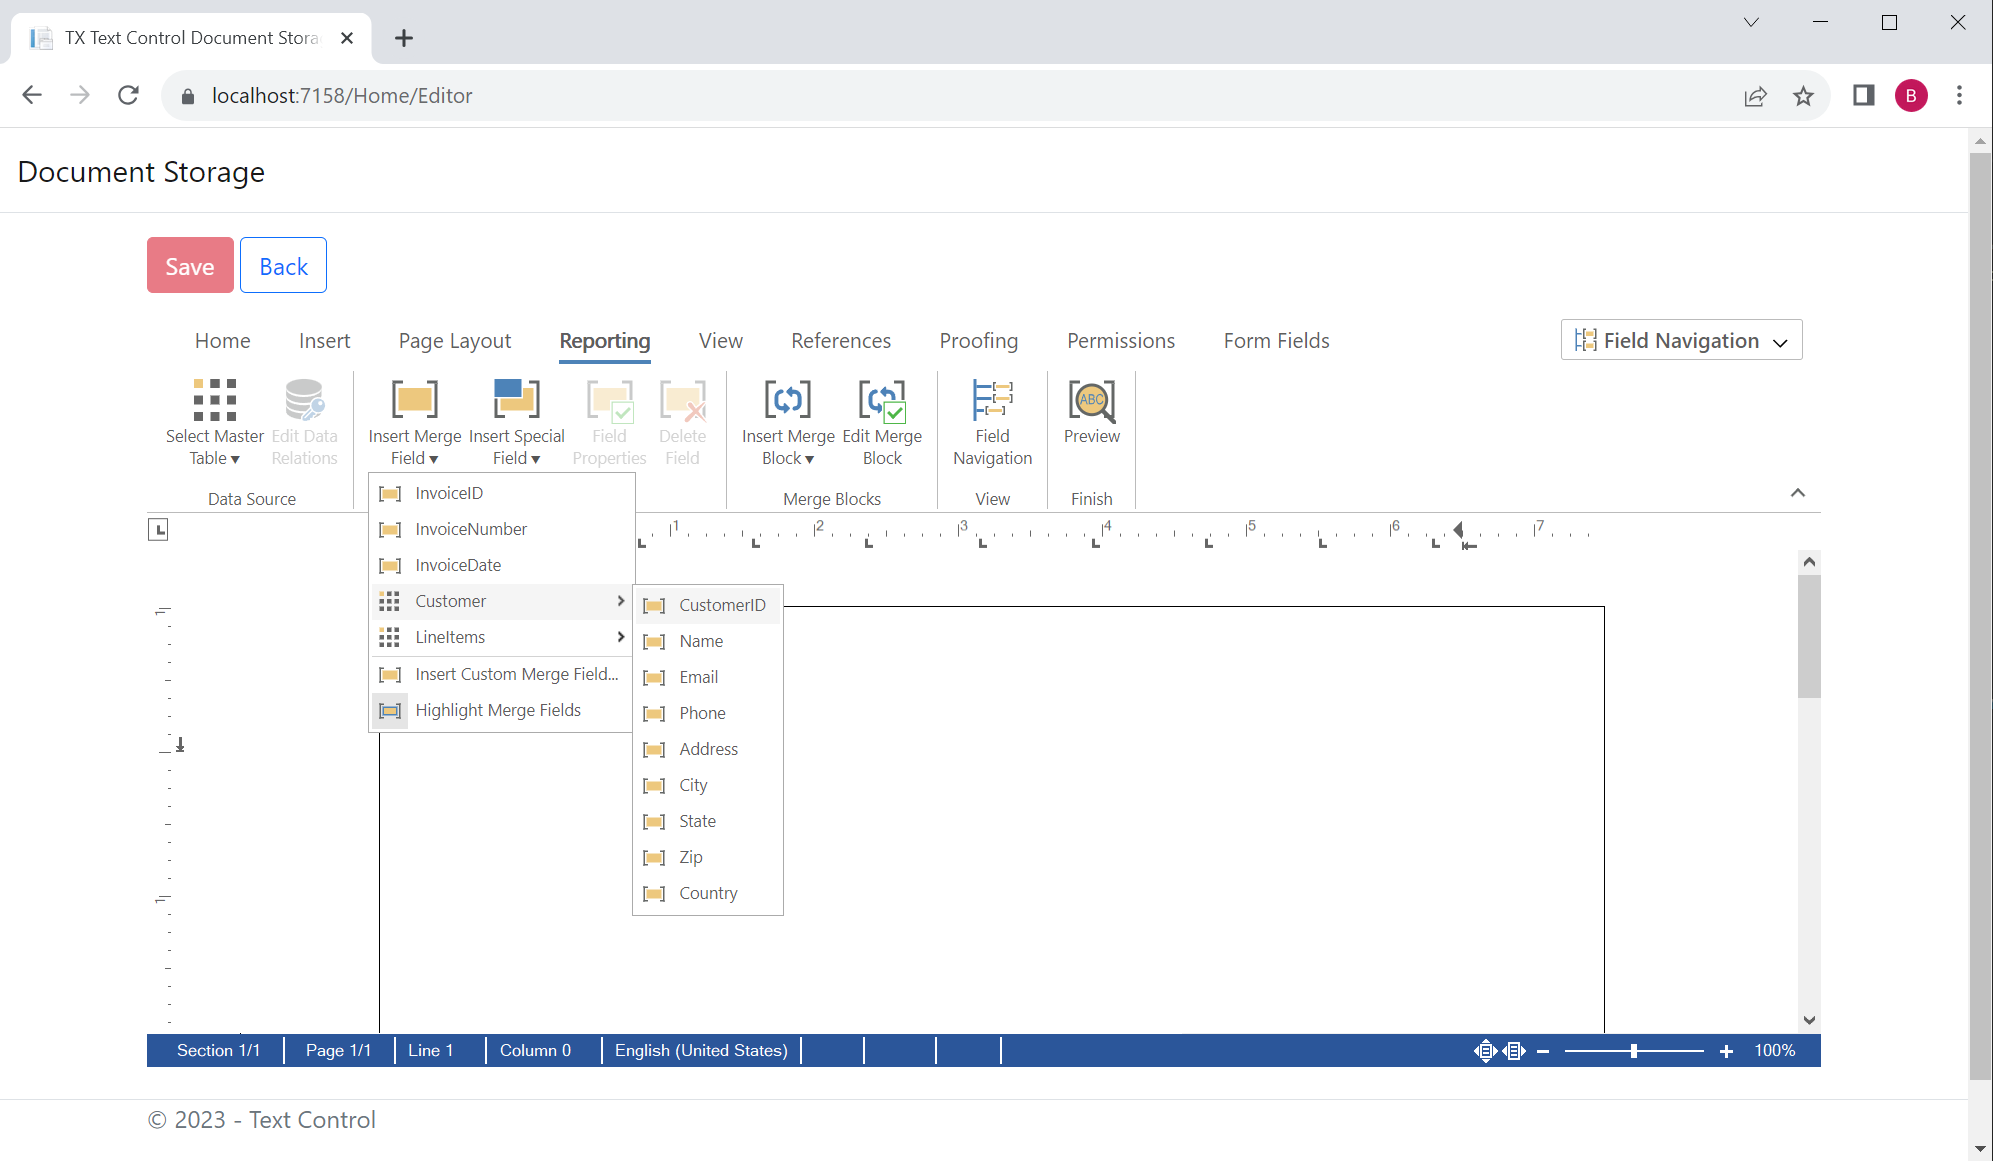Select InvoiceNumber from the merge field menu

coord(470,529)
